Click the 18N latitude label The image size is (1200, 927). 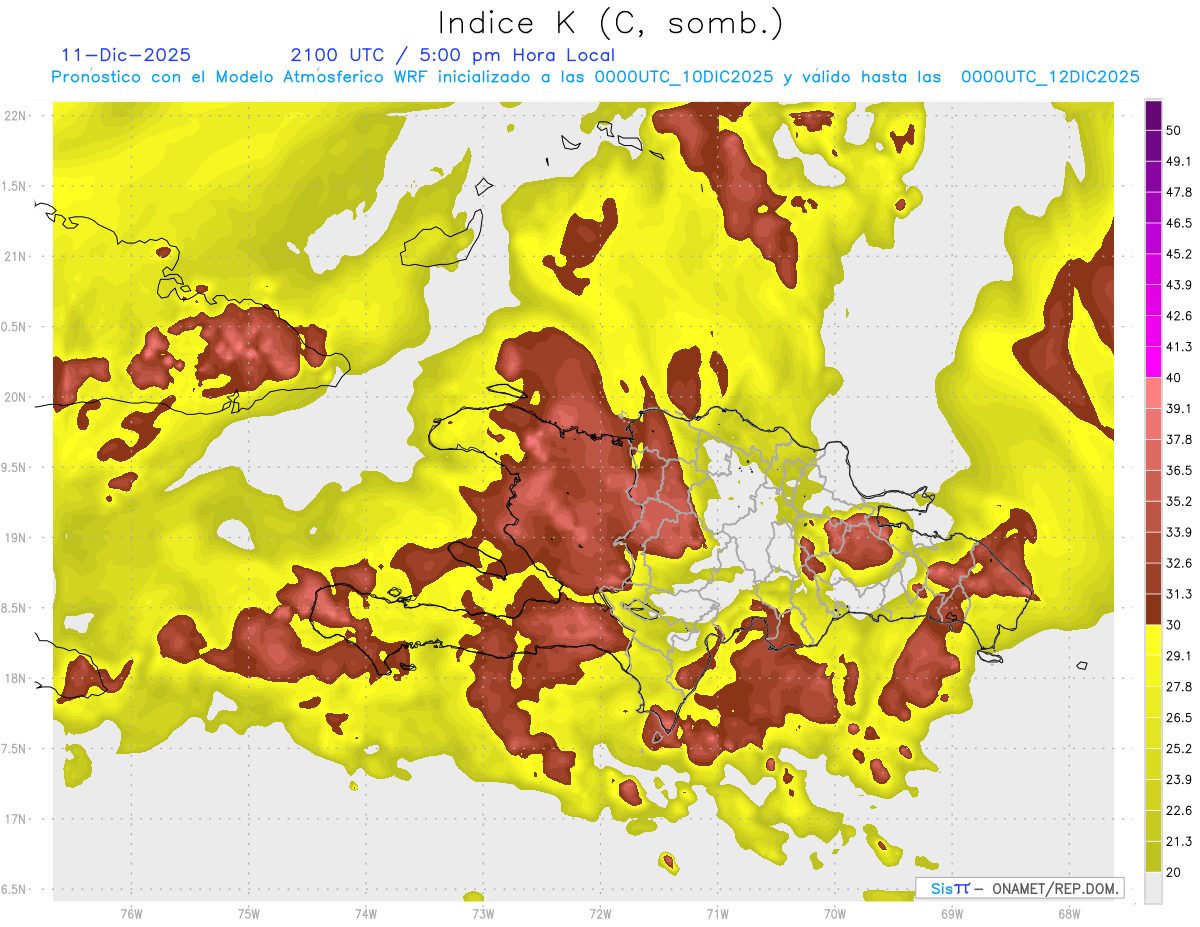click(x=15, y=679)
